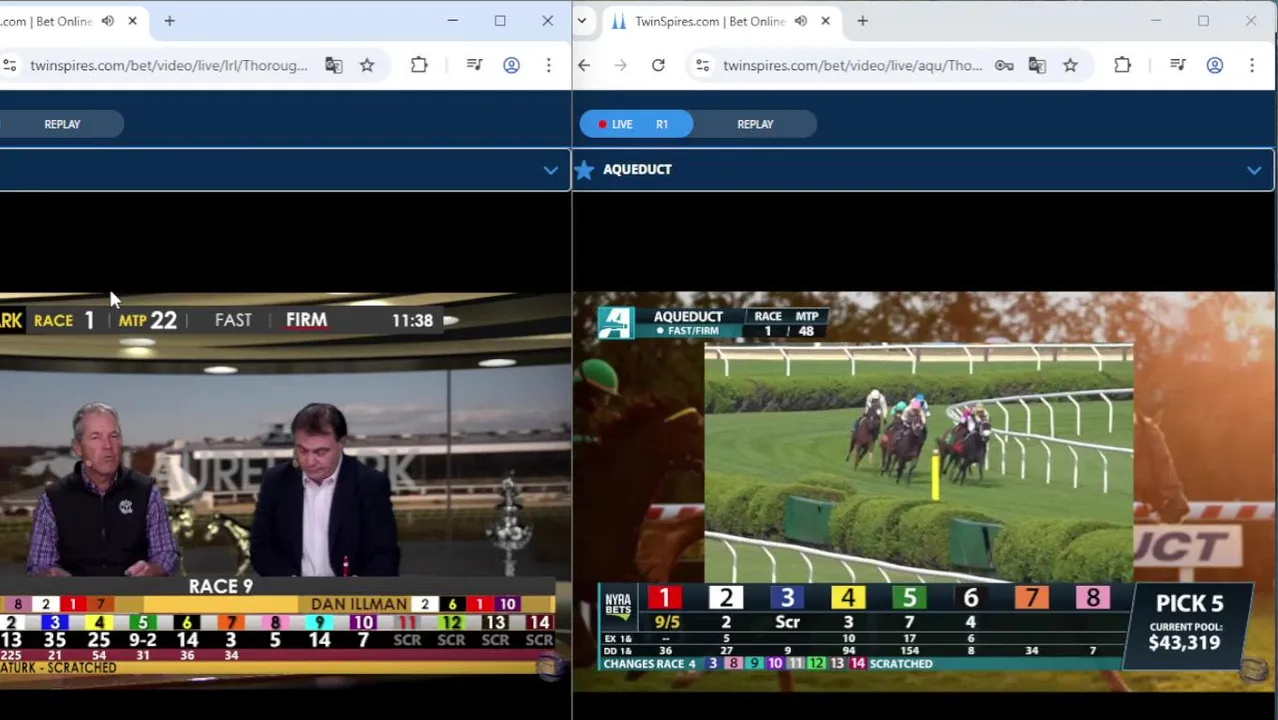
Task: Open media controls in left window toolbar
Action: pyautogui.click(x=474, y=65)
